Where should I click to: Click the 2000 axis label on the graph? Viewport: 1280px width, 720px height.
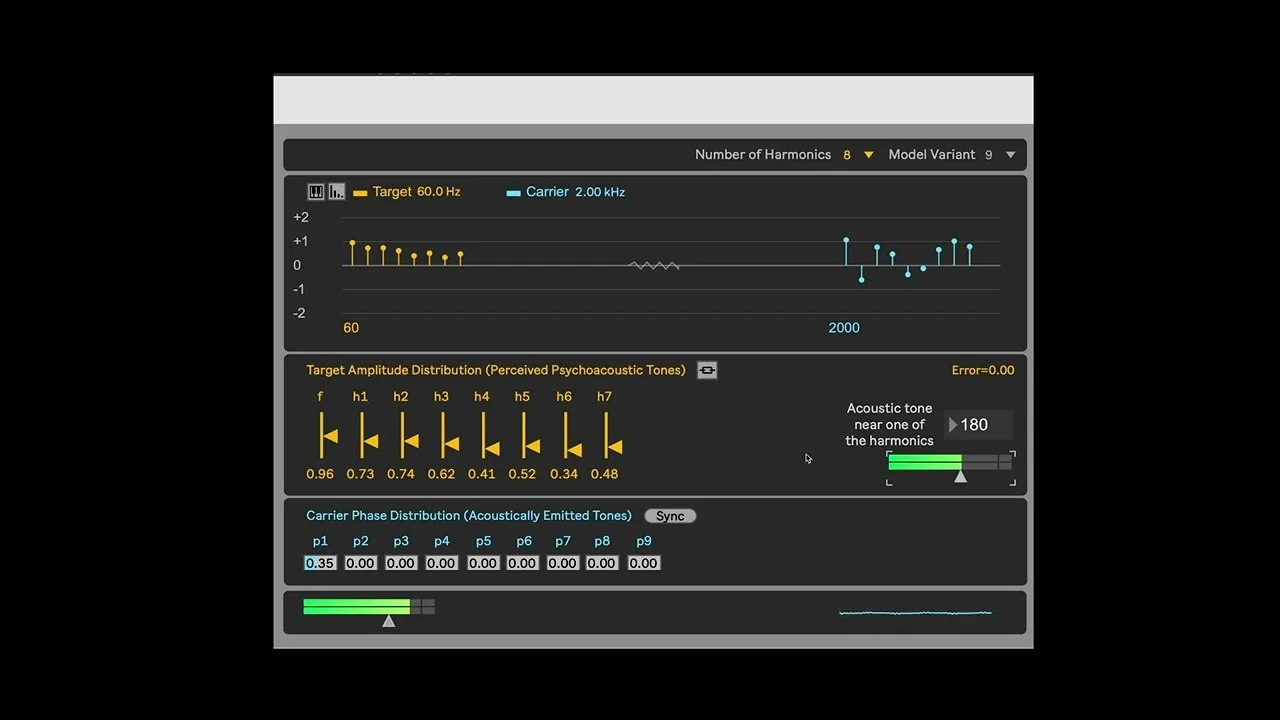pyautogui.click(x=844, y=328)
